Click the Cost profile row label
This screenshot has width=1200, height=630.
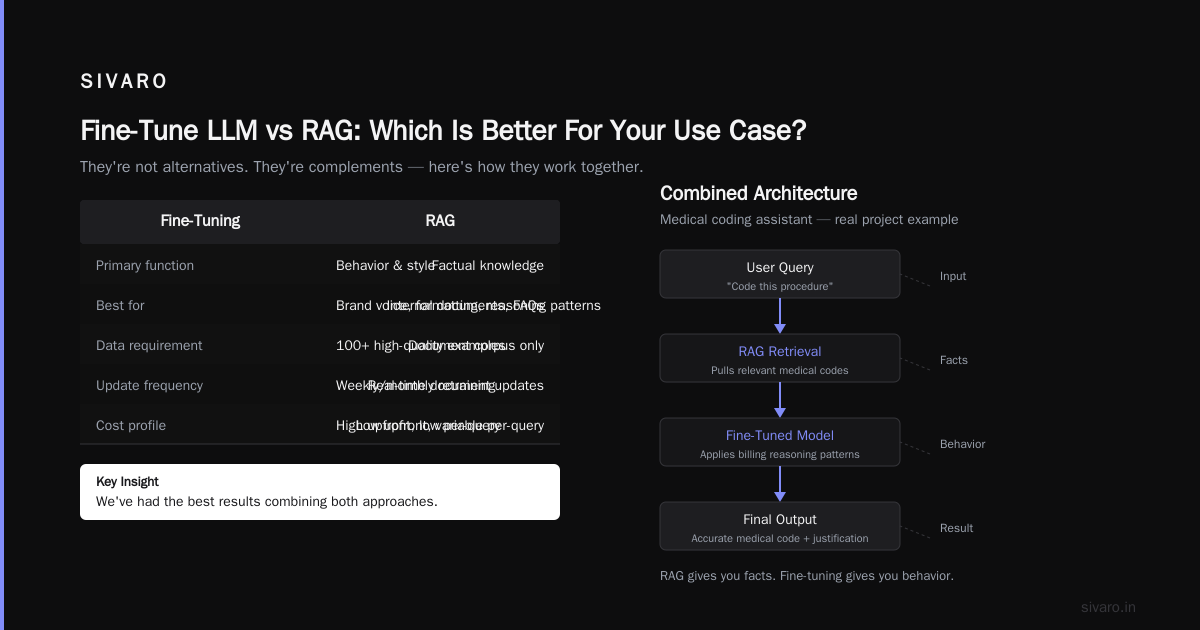[131, 425]
